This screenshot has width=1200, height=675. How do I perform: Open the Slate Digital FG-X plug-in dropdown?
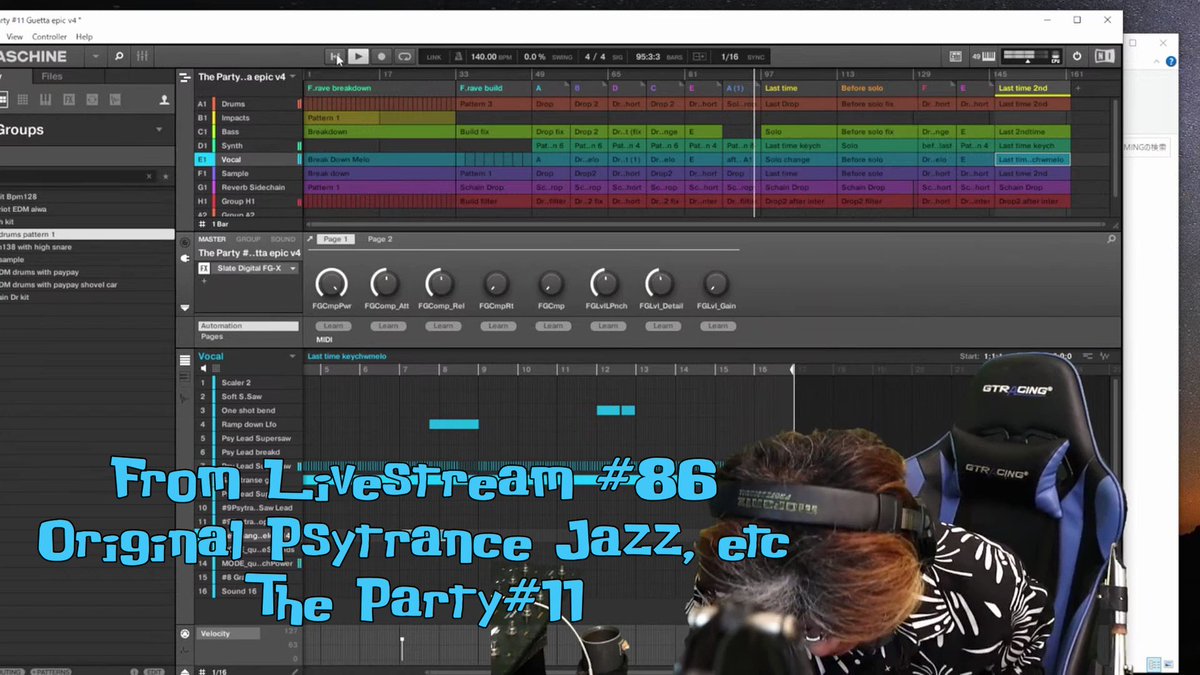(x=293, y=268)
